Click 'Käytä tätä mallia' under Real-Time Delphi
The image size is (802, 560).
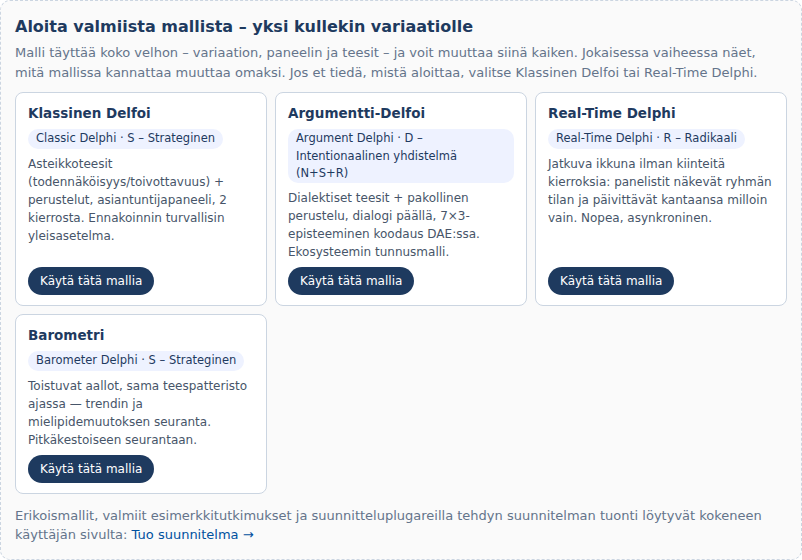(611, 281)
